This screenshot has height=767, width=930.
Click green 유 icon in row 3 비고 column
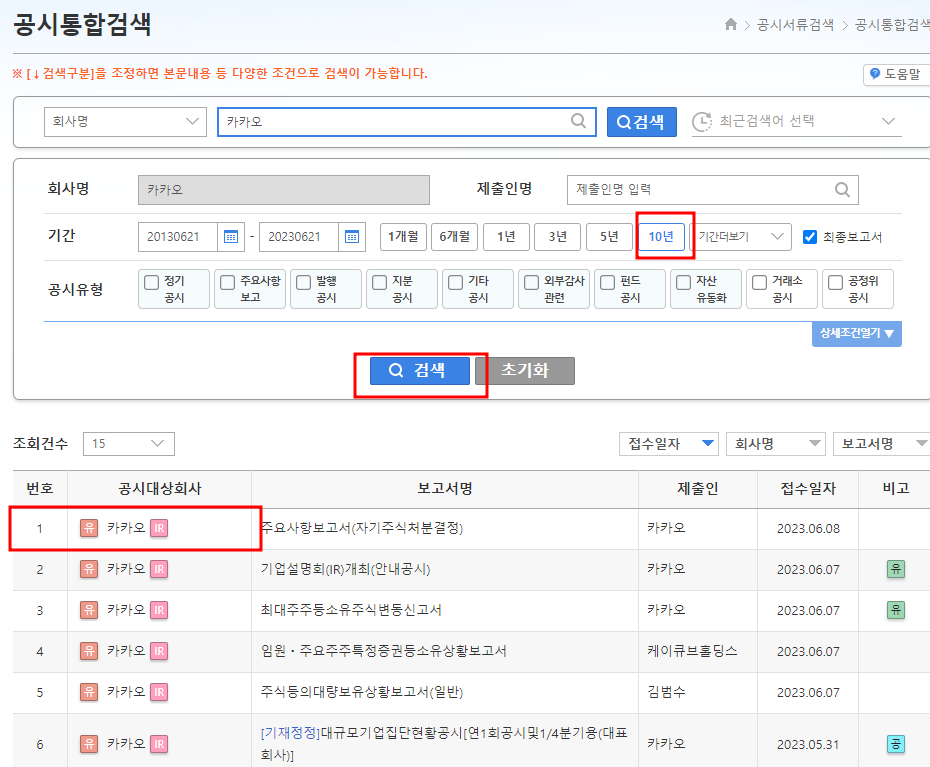click(x=896, y=610)
